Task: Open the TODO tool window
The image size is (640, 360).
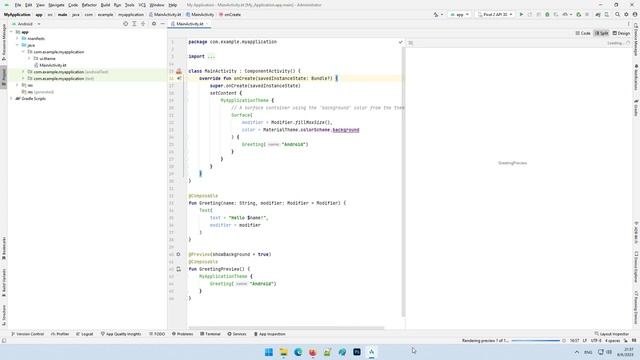Action: tap(157, 334)
